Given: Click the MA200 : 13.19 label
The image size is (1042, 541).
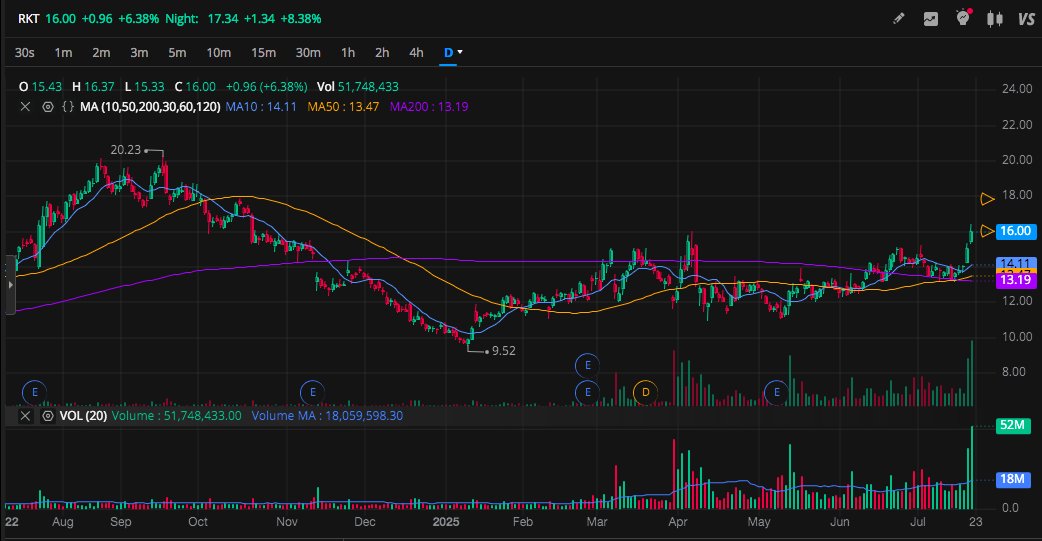Looking at the screenshot, I should [429, 106].
